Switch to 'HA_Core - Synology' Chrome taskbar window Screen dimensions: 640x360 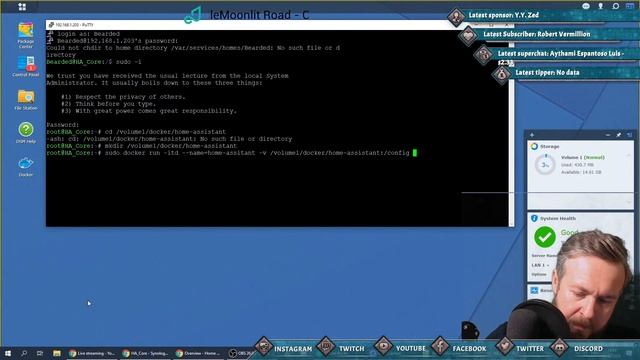click(x=145, y=353)
